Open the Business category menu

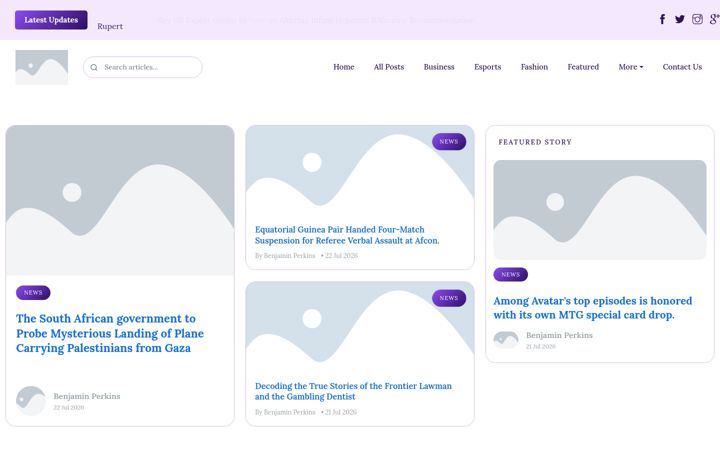[439, 67]
